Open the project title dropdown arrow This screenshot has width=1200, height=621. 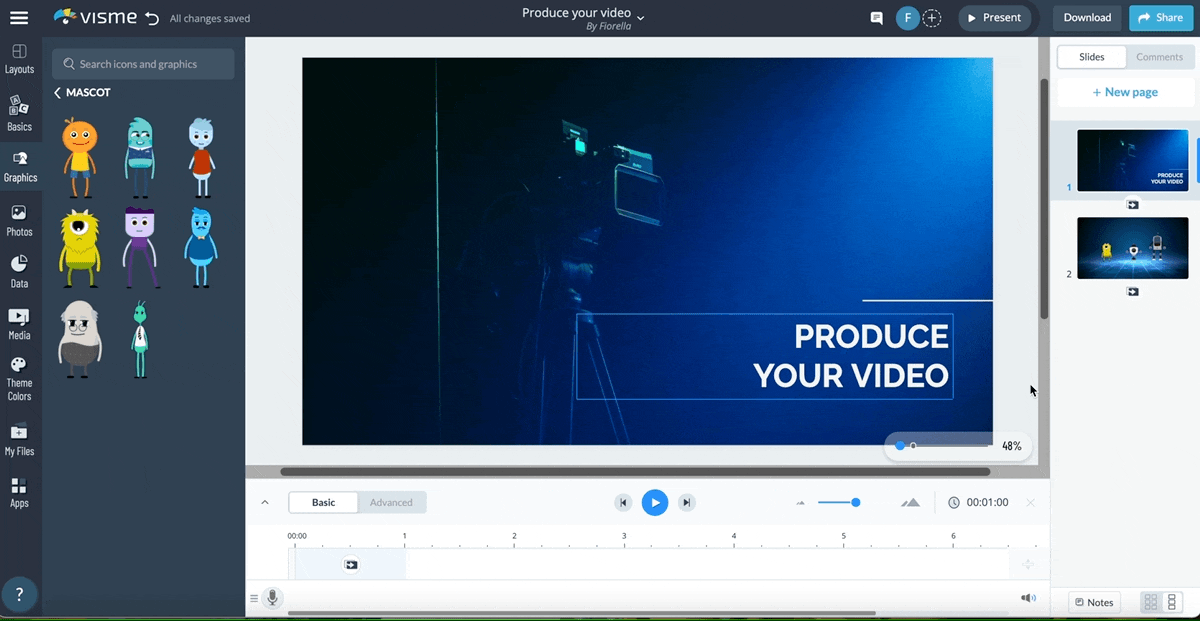(x=641, y=17)
